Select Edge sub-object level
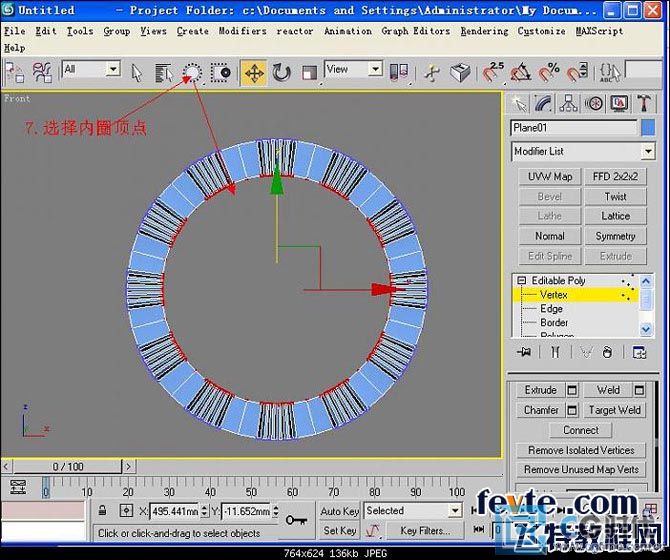 click(551, 308)
